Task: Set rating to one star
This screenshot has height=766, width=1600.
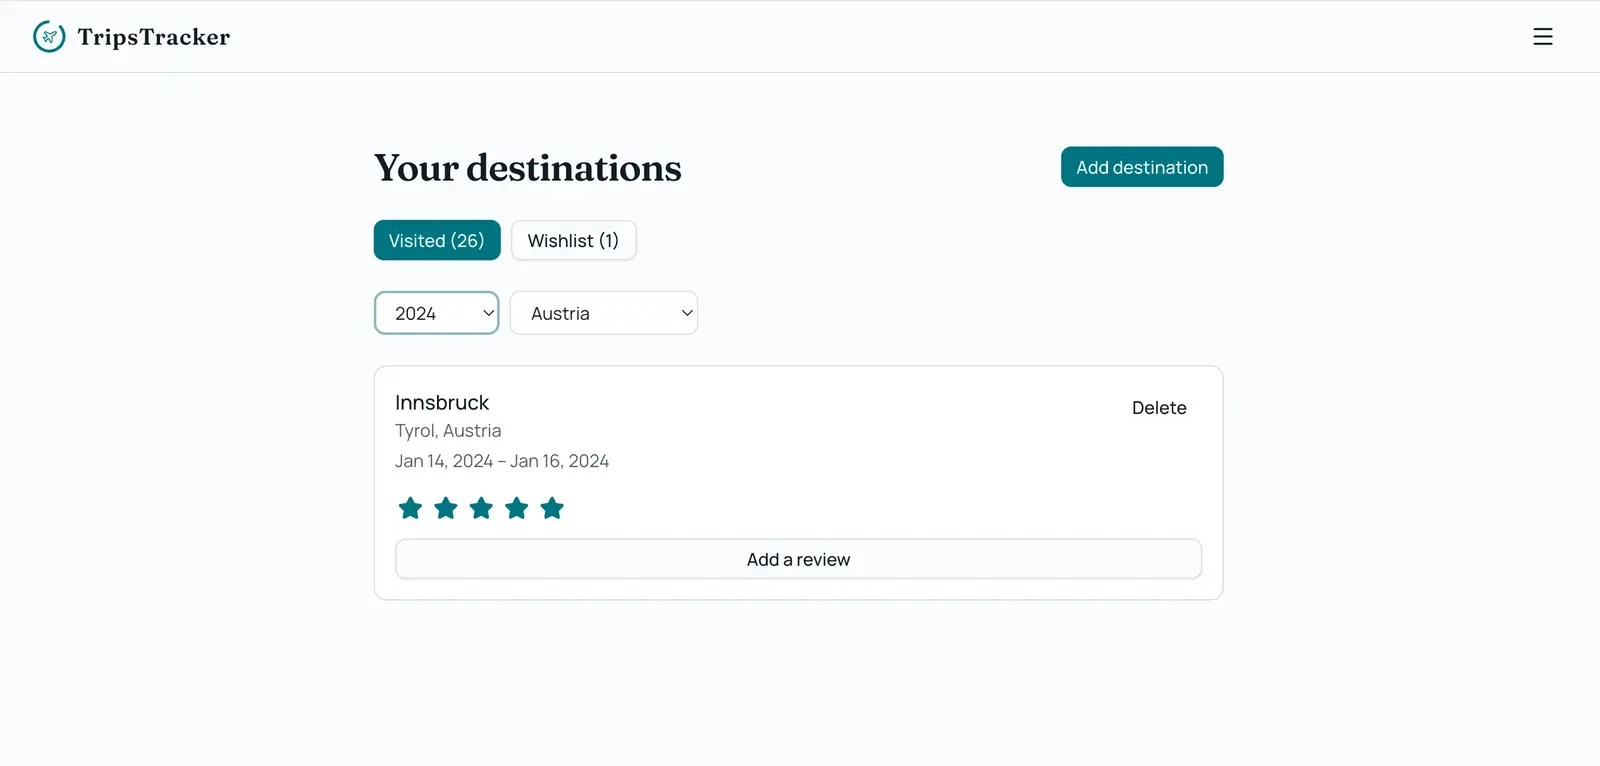Action: pyautogui.click(x=410, y=508)
